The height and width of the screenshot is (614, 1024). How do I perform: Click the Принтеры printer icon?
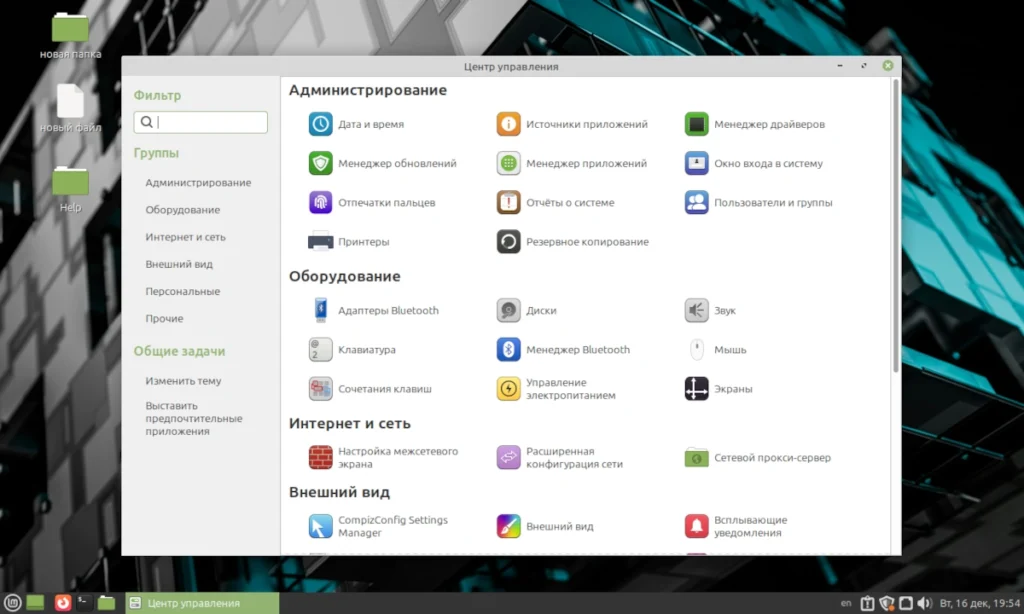pos(320,242)
